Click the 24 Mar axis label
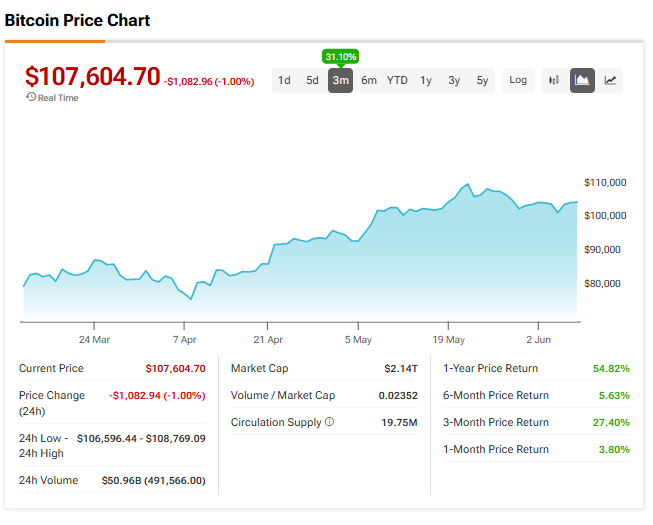The image size is (653, 525). 94,340
